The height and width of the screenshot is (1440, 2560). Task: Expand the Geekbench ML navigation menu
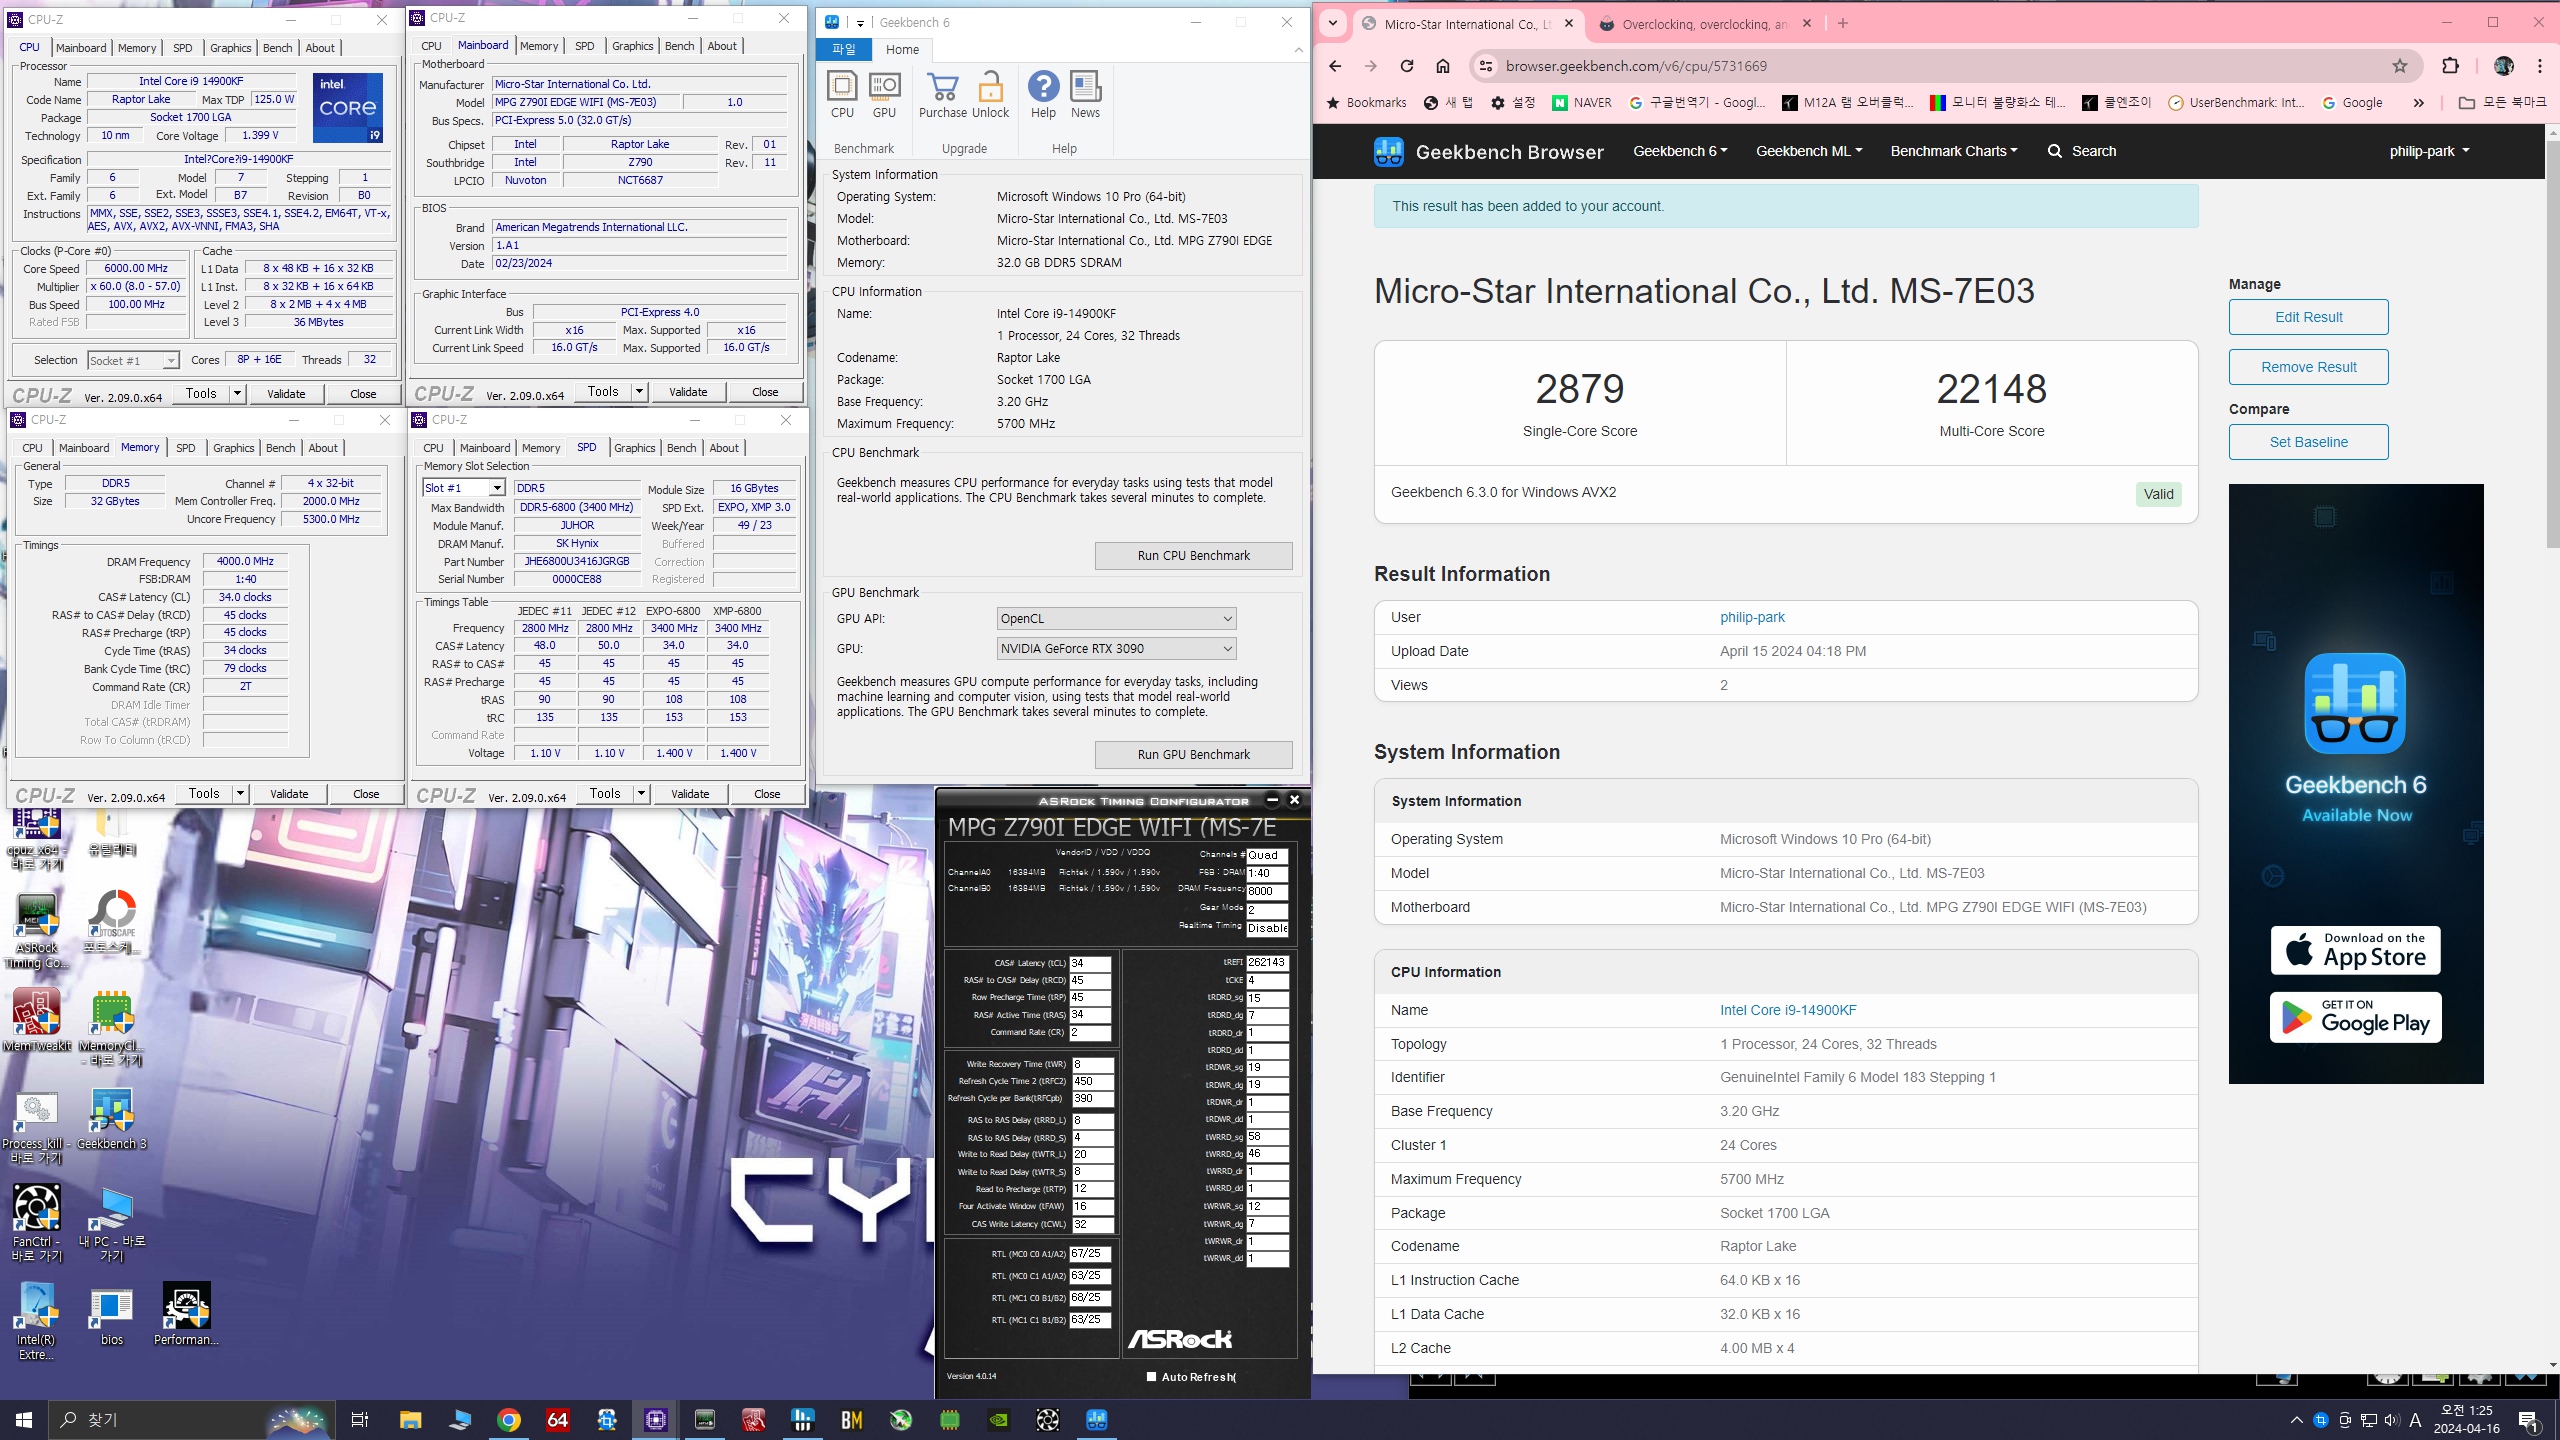[x=1809, y=152]
